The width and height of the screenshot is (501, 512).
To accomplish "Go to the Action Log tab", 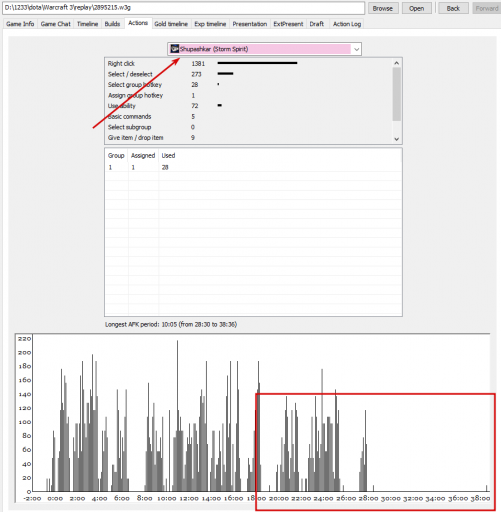I will click(347, 24).
